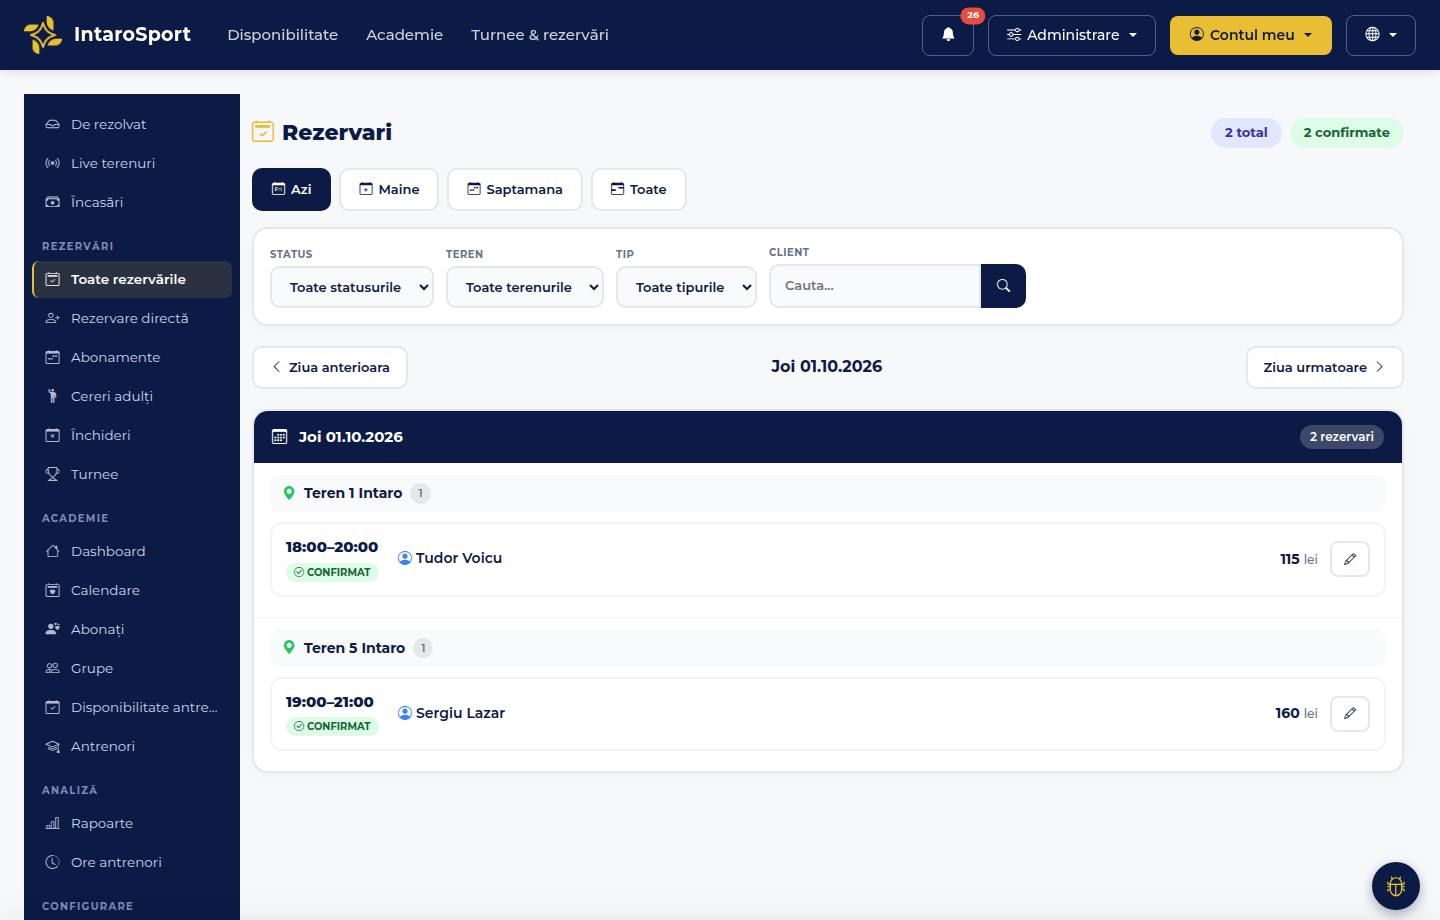This screenshot has width=1440, height=920.
Task: Open the Contul meu dropdown
Action: tap(1251, 35)
